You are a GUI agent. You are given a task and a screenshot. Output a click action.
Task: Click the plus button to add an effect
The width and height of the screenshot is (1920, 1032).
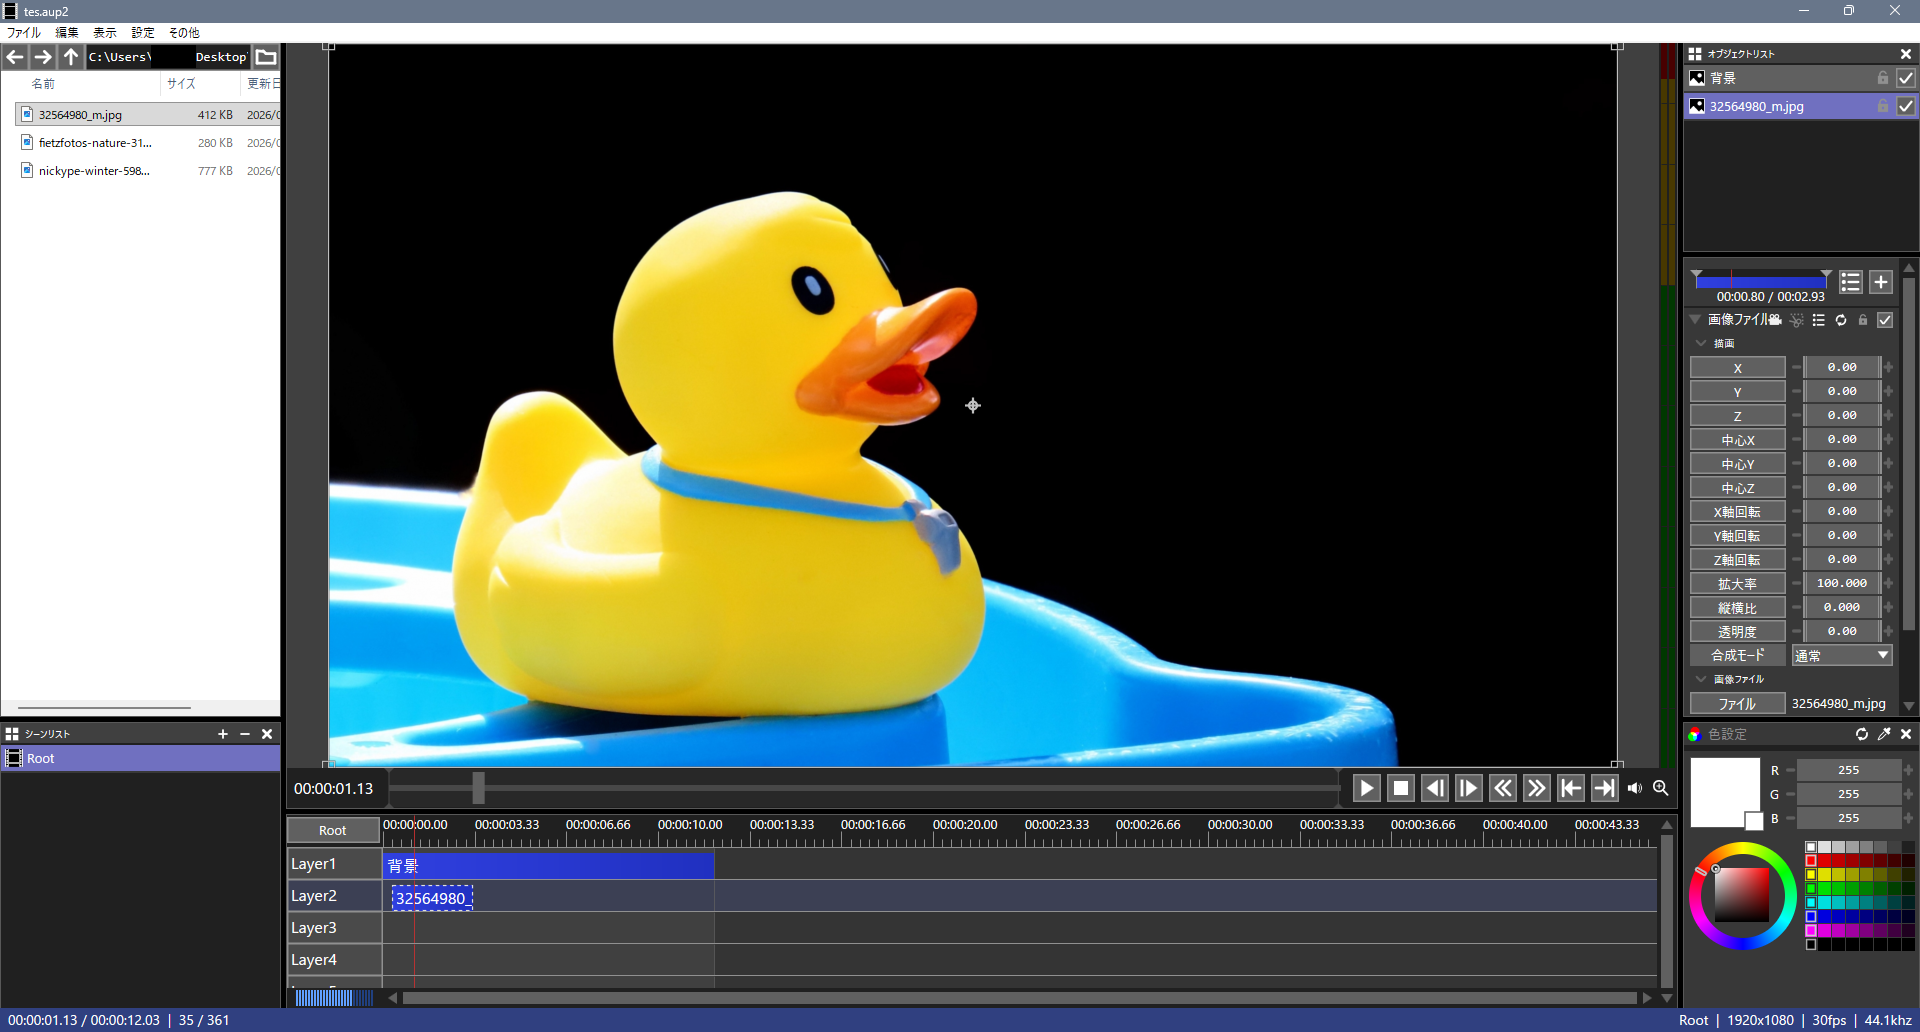pos(1881,282)
